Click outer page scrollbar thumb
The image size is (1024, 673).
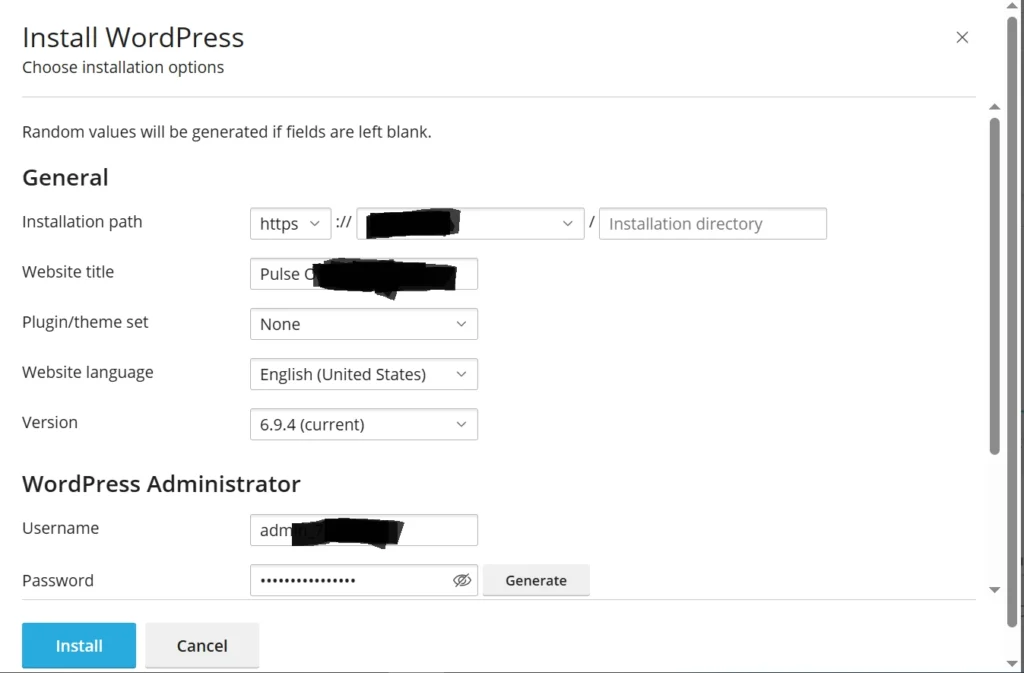pos(1012,321)
